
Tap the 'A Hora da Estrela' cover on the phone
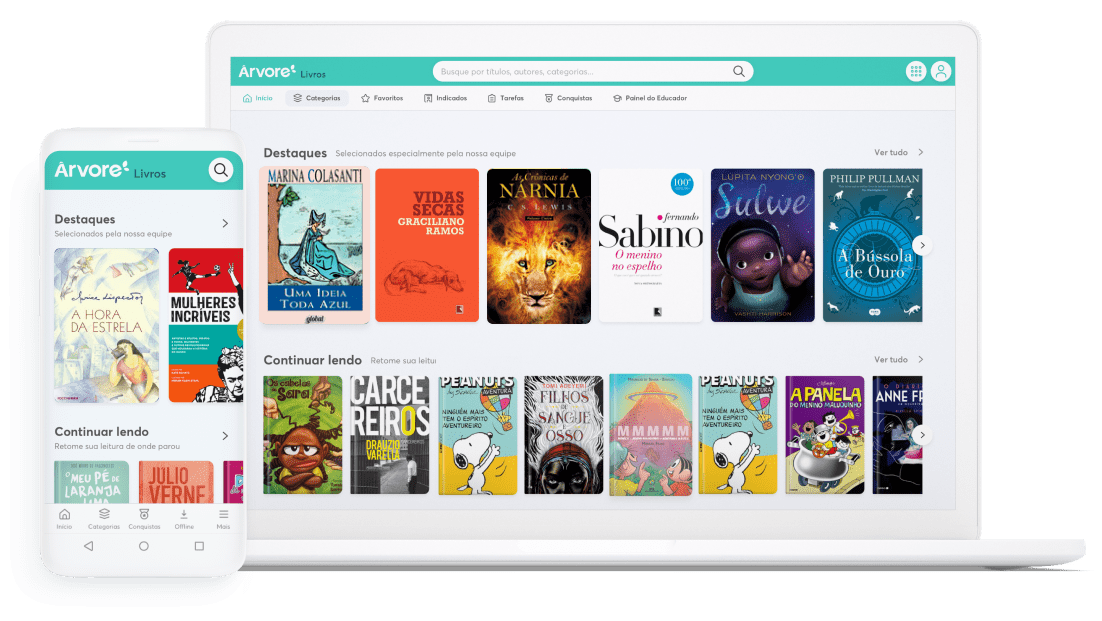coord(107,325)
